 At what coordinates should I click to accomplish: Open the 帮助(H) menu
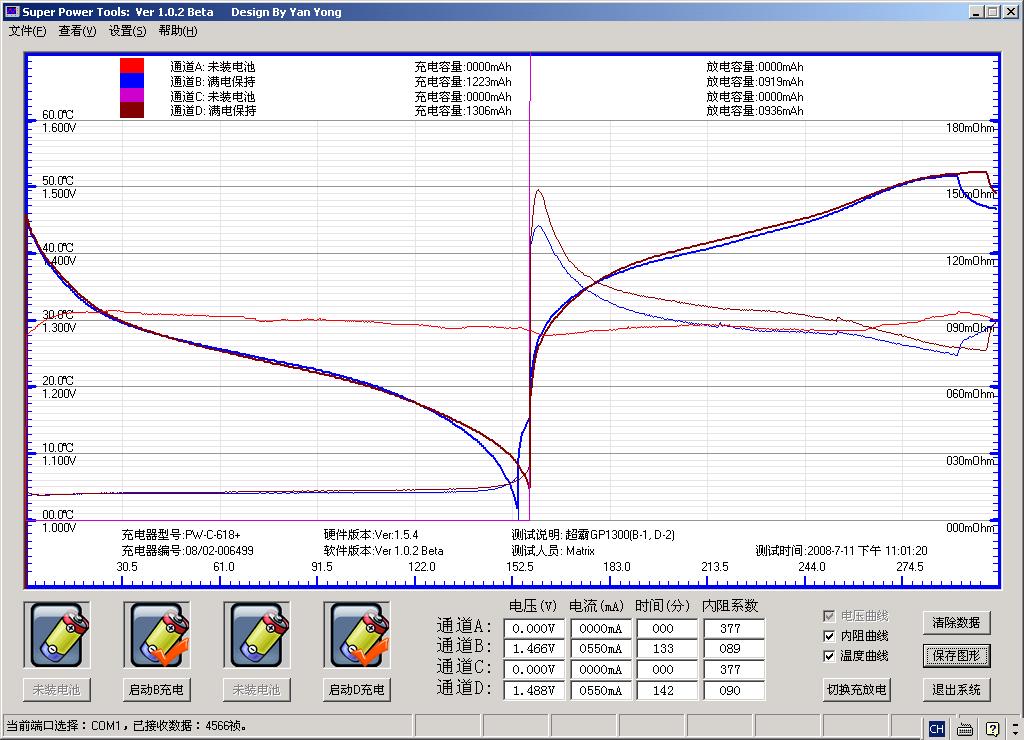(178, 31)
